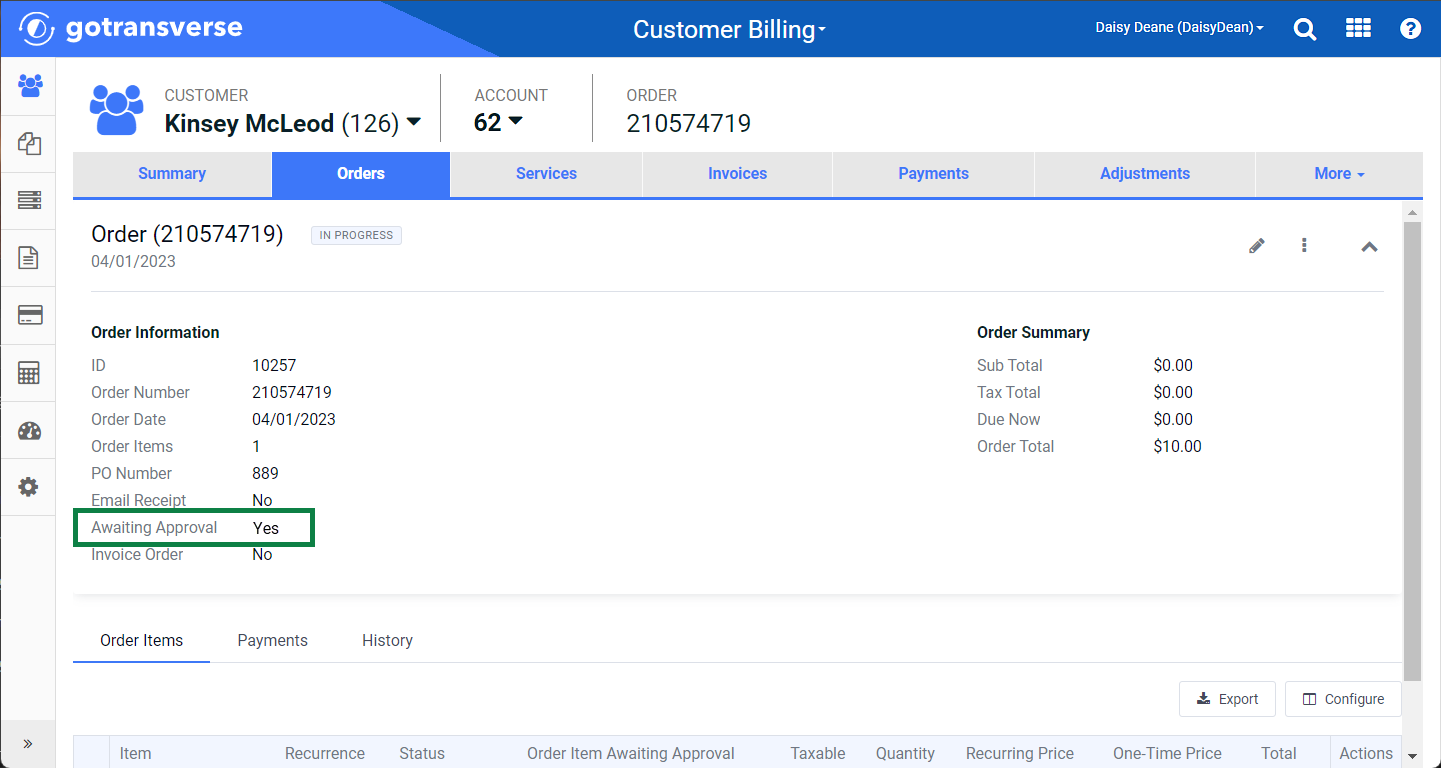Open the document page sidebar icon
Viewport: 1441px width, 768px height.
(x=29, y=258)
